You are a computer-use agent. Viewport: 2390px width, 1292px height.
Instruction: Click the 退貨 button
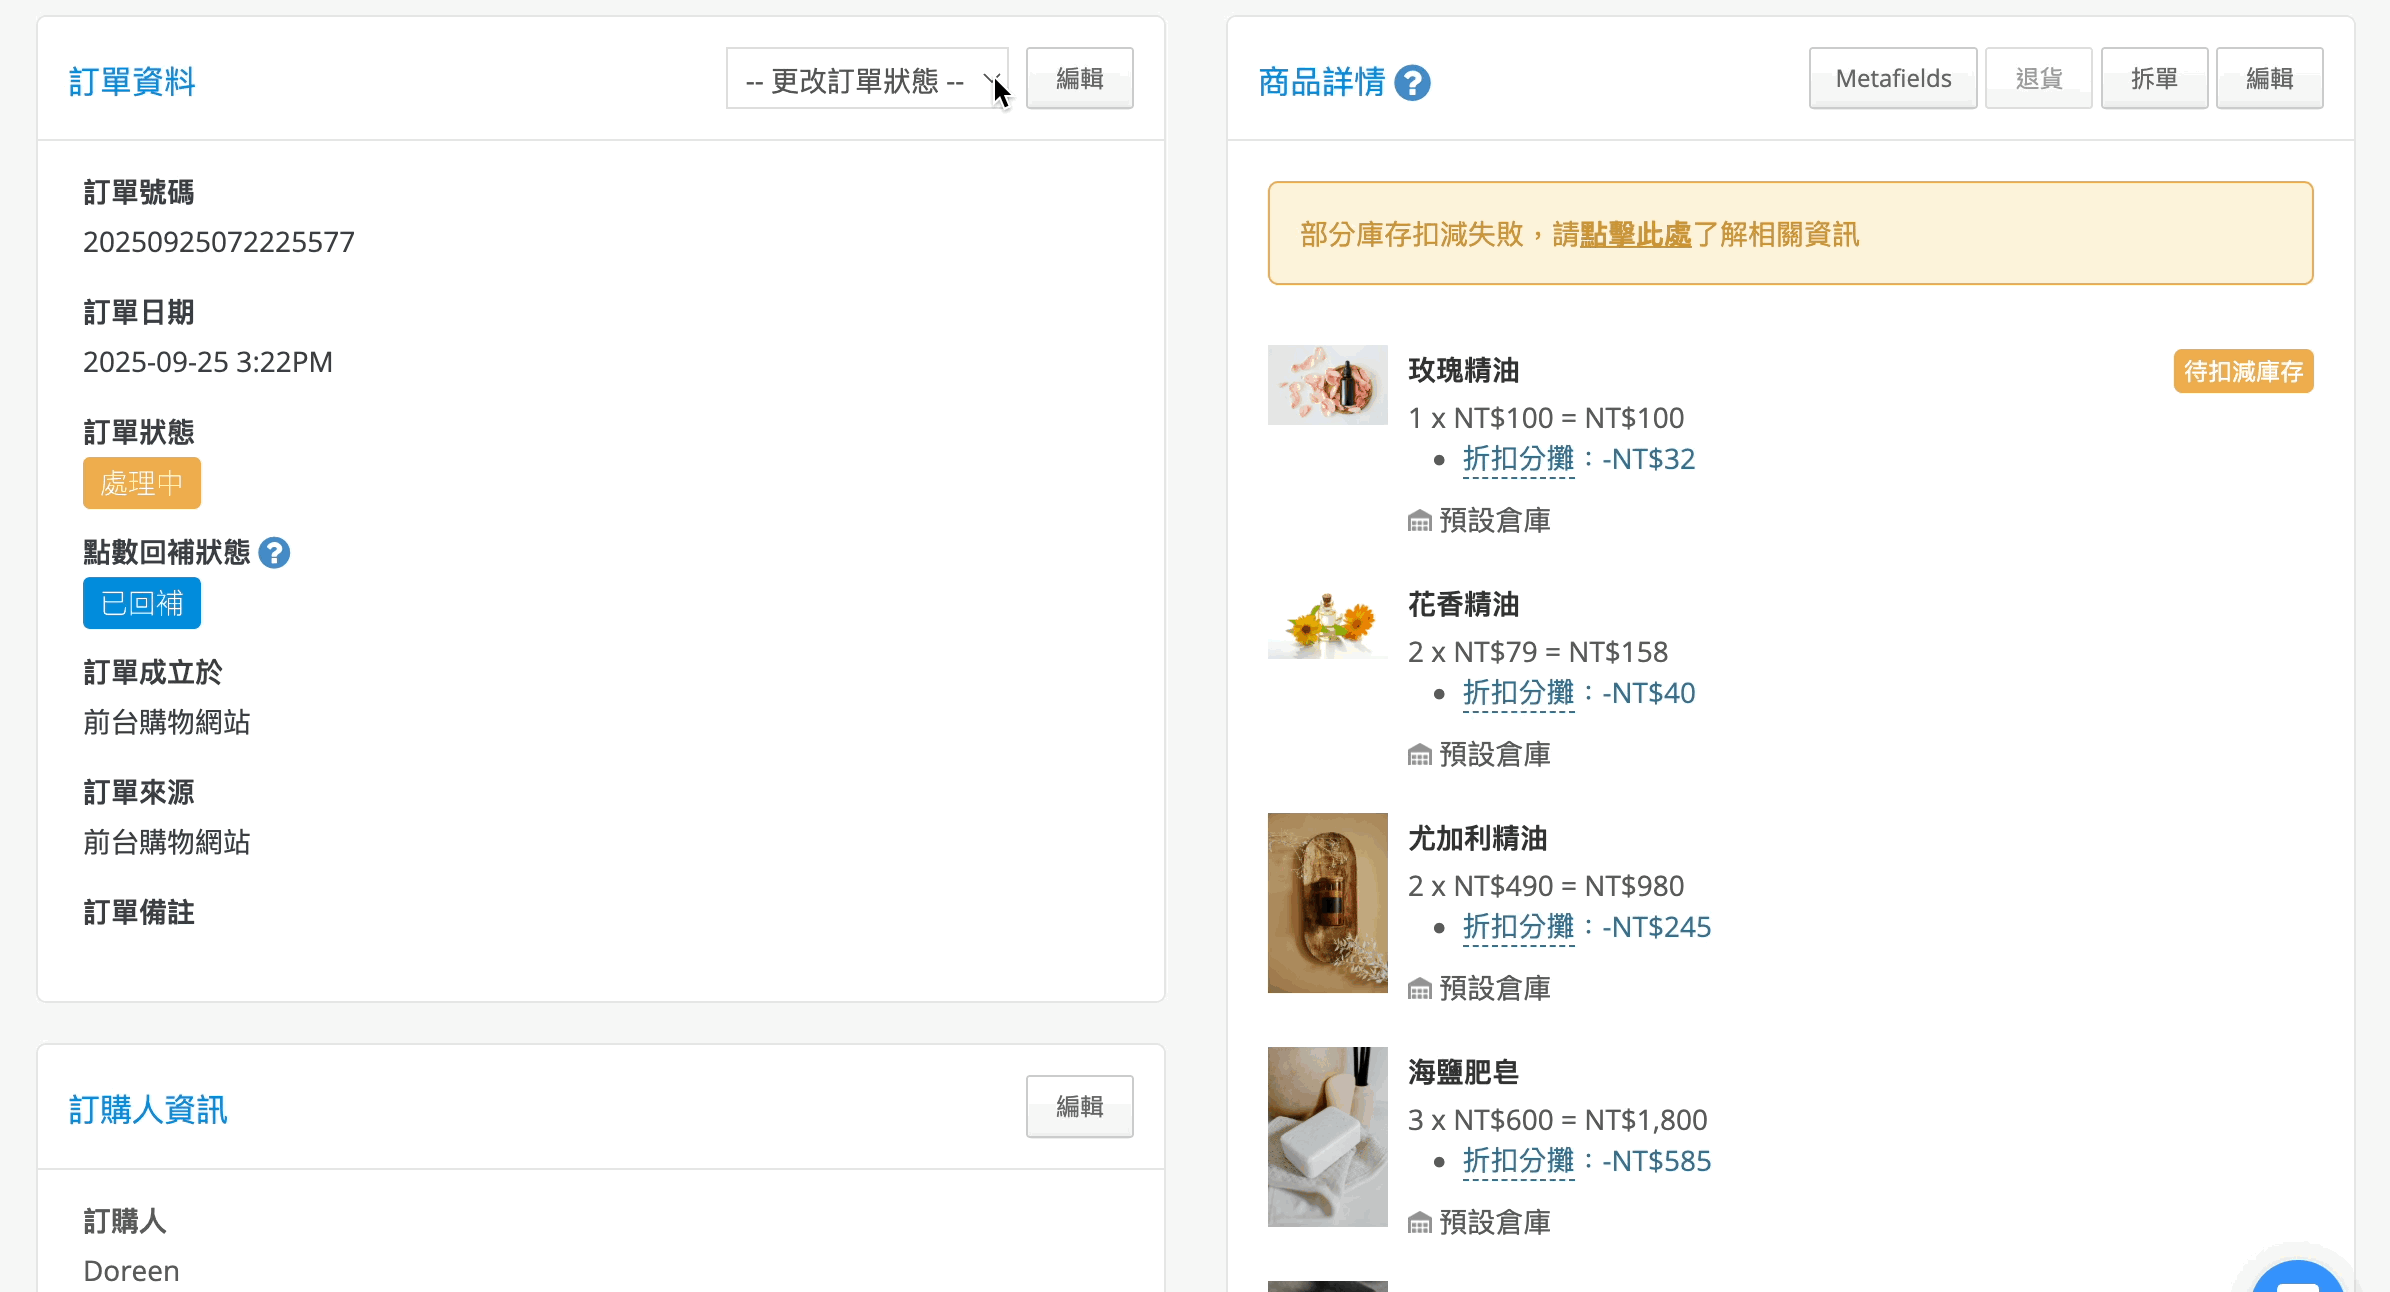pos(2039,79)
